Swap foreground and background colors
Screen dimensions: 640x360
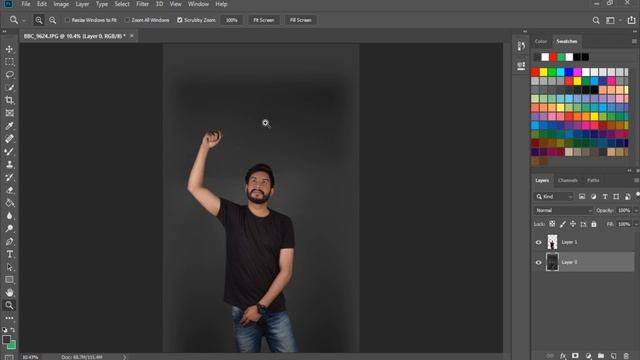[13, 329]
